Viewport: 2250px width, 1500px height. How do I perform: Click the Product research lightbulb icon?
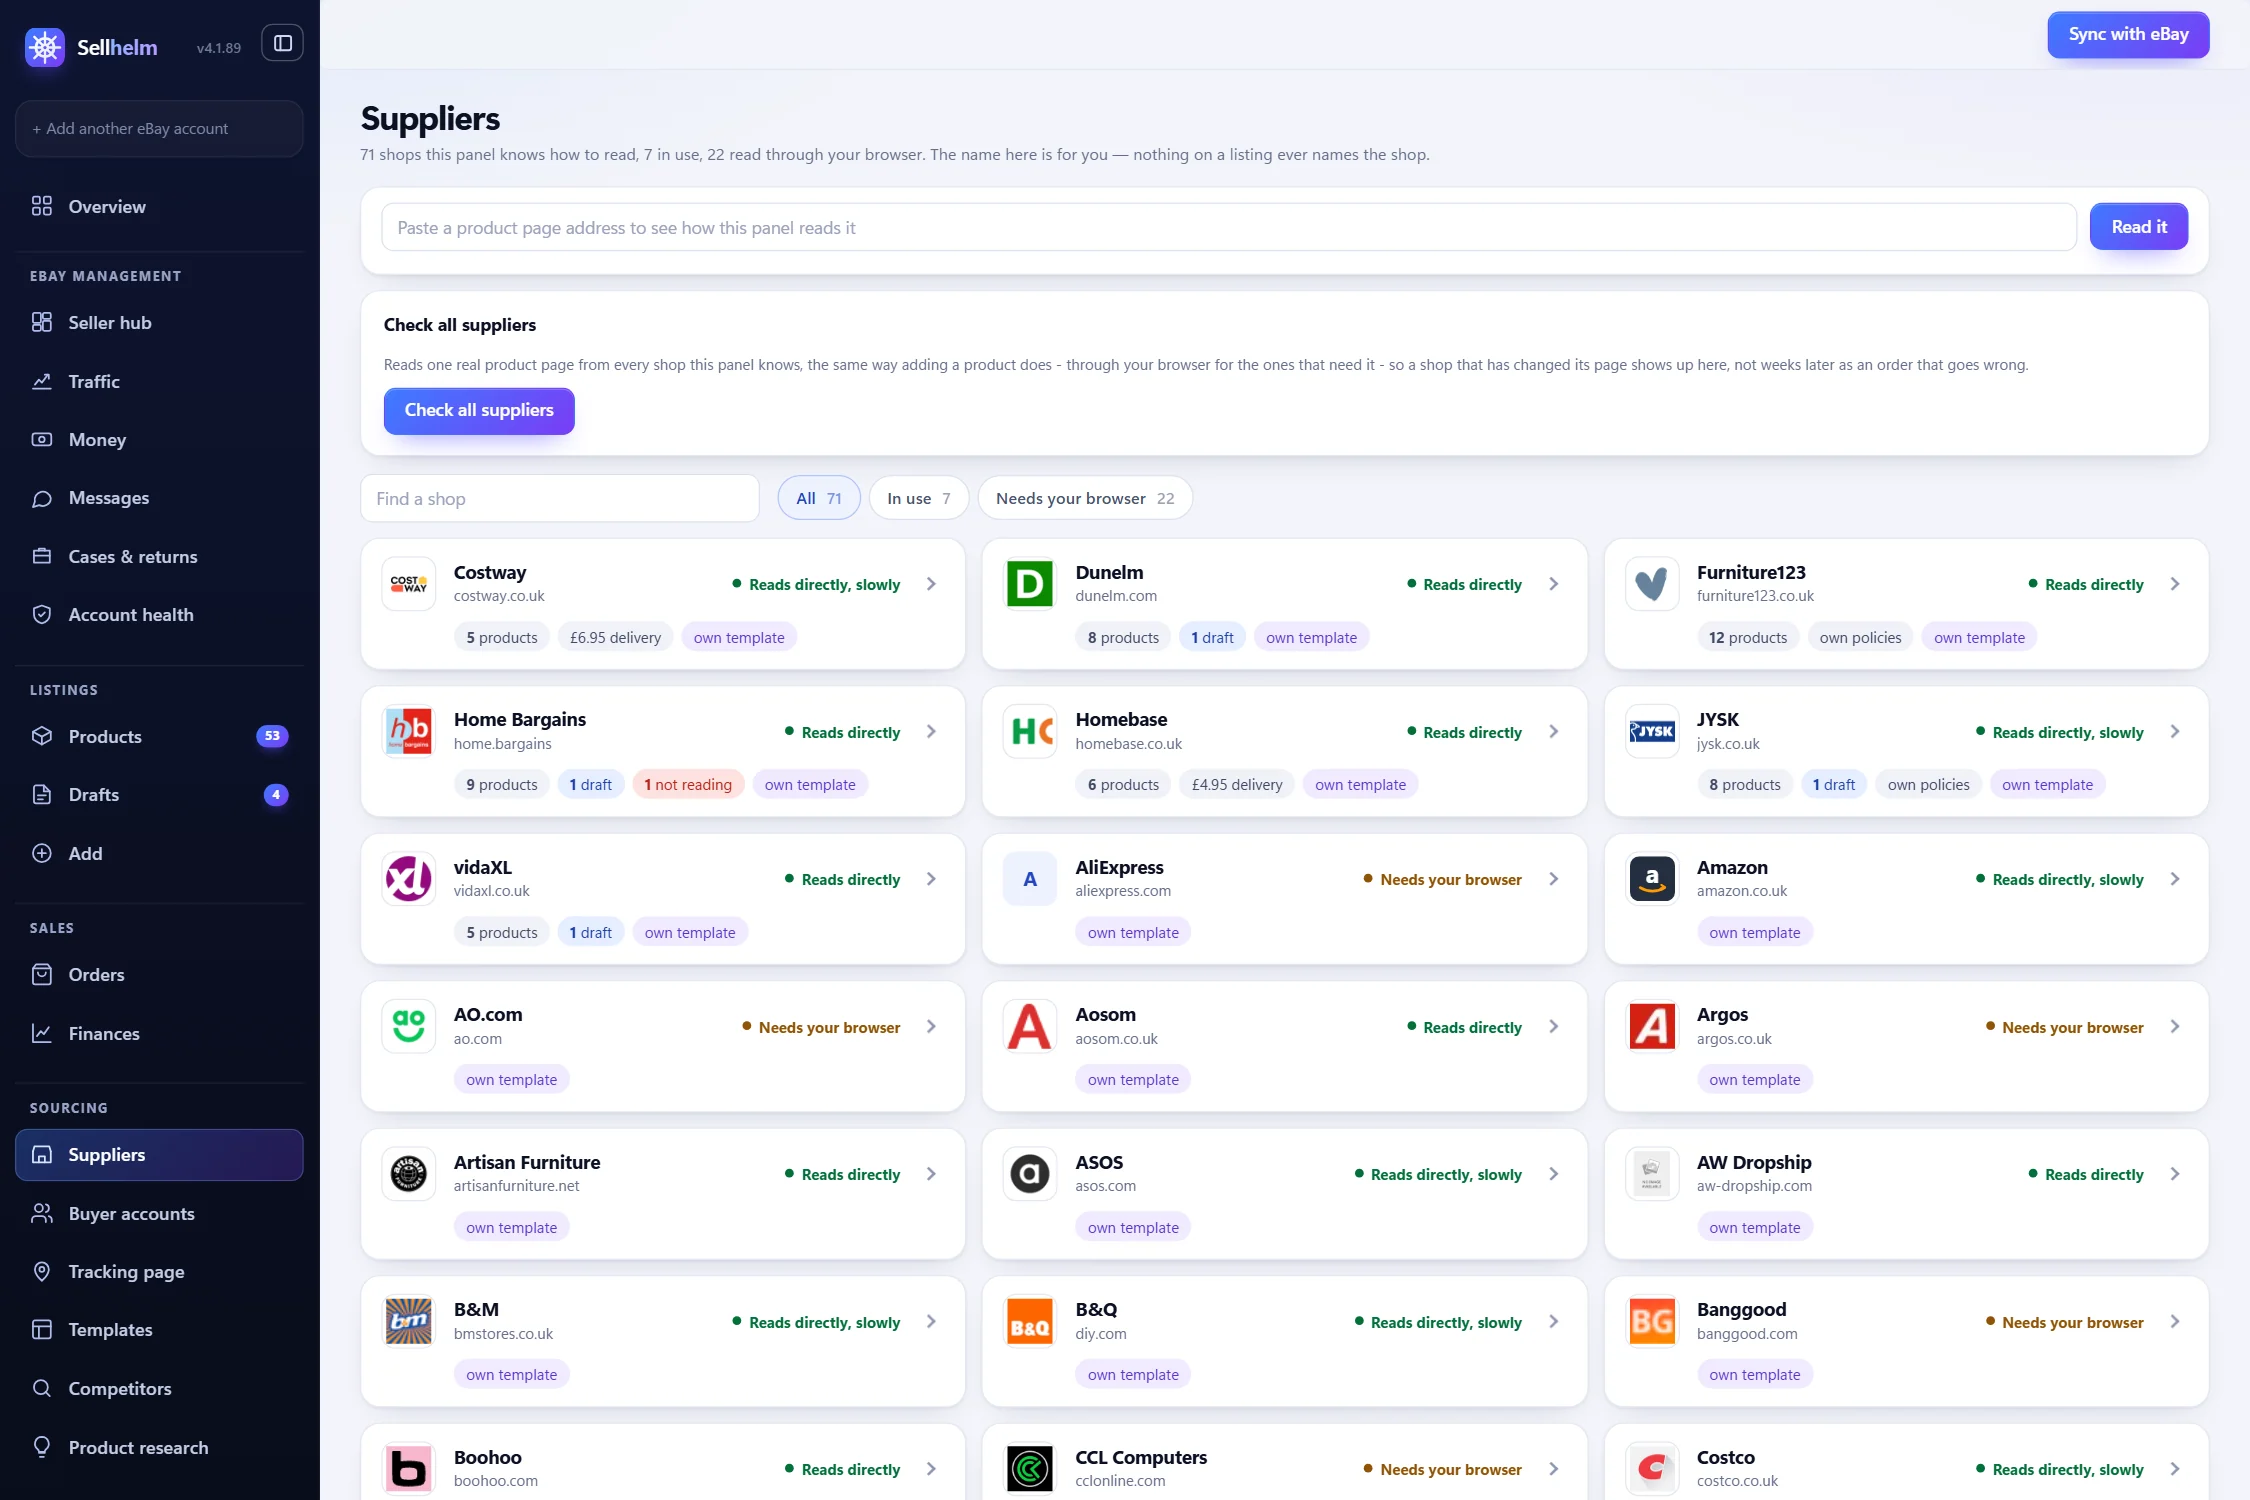[42, 1447]
